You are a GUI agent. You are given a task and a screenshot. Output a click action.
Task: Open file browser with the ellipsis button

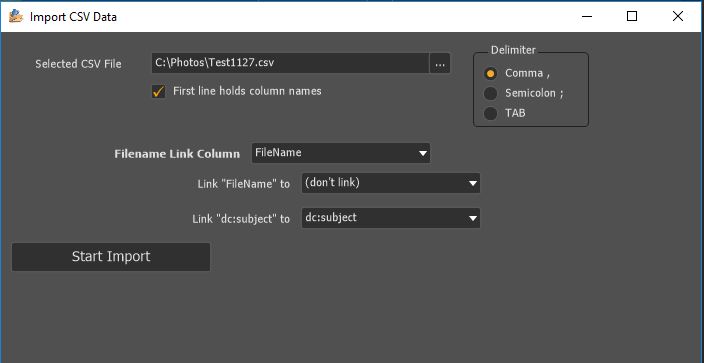tap(440, 63)
